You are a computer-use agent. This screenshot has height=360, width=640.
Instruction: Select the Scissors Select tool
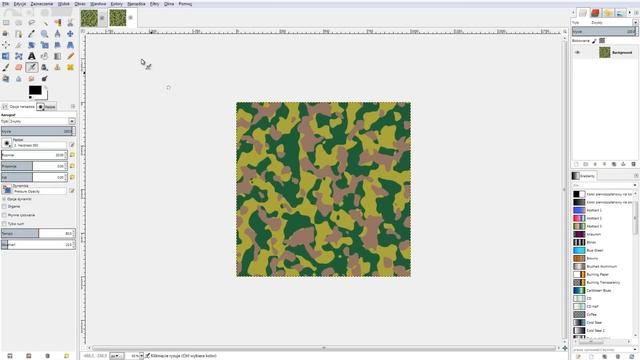[x=70, y=22]
